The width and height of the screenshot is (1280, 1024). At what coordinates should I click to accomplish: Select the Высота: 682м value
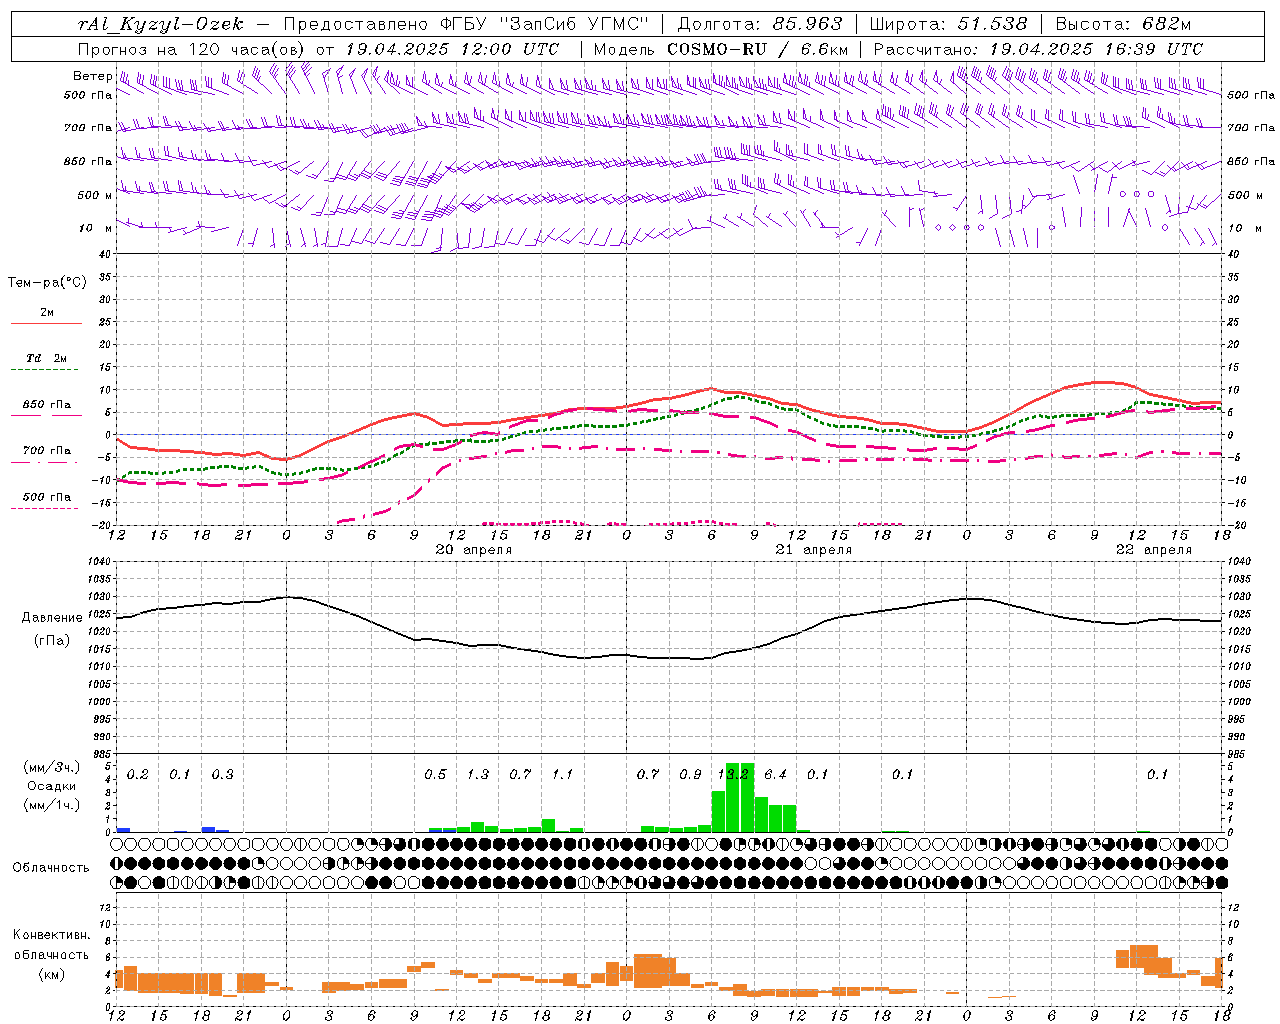click(x=1124, y=24)
